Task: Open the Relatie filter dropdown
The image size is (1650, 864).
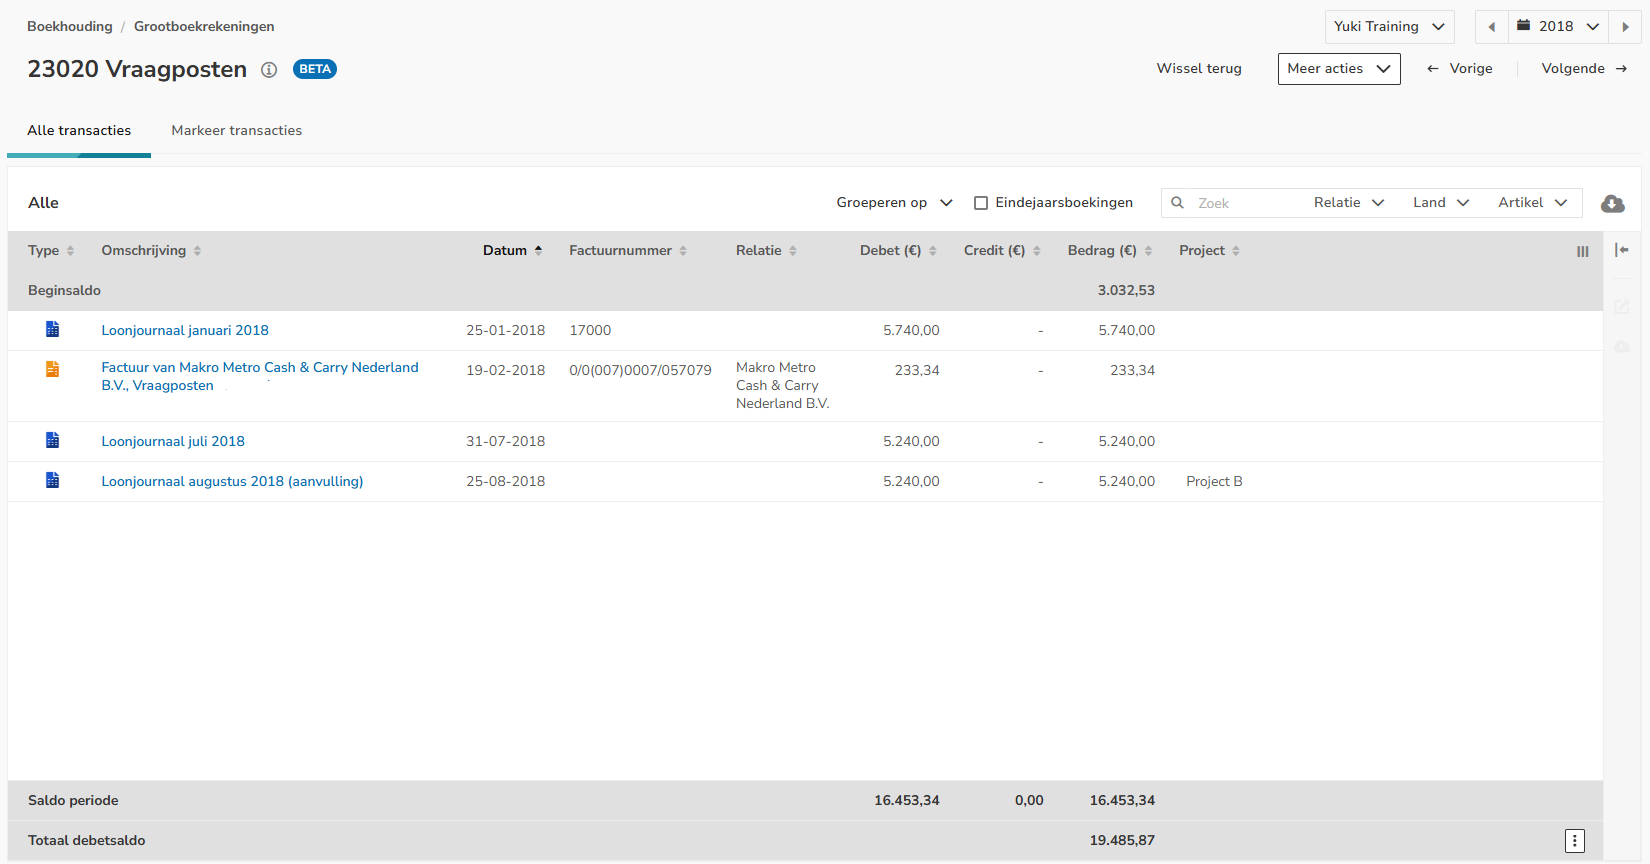Action: (1349, 203)
